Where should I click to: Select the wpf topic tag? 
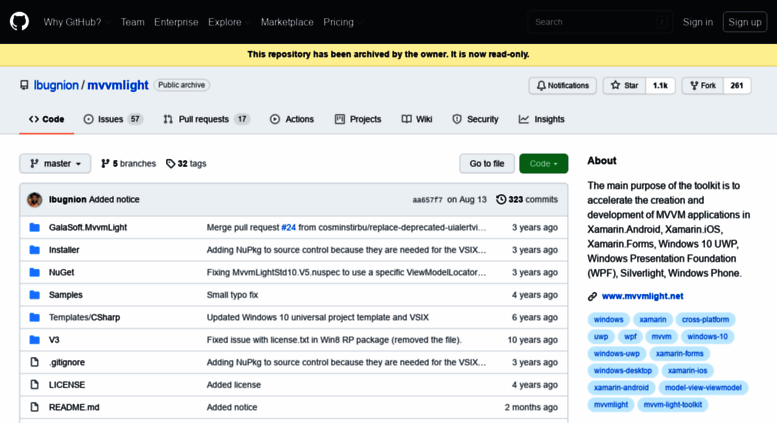[x=630, y=337]
